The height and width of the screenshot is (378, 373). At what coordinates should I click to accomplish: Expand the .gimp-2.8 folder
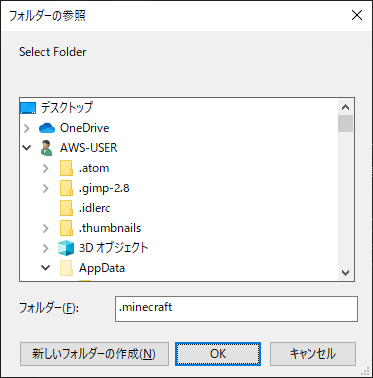pyautogui.click(x=46, y=188)
